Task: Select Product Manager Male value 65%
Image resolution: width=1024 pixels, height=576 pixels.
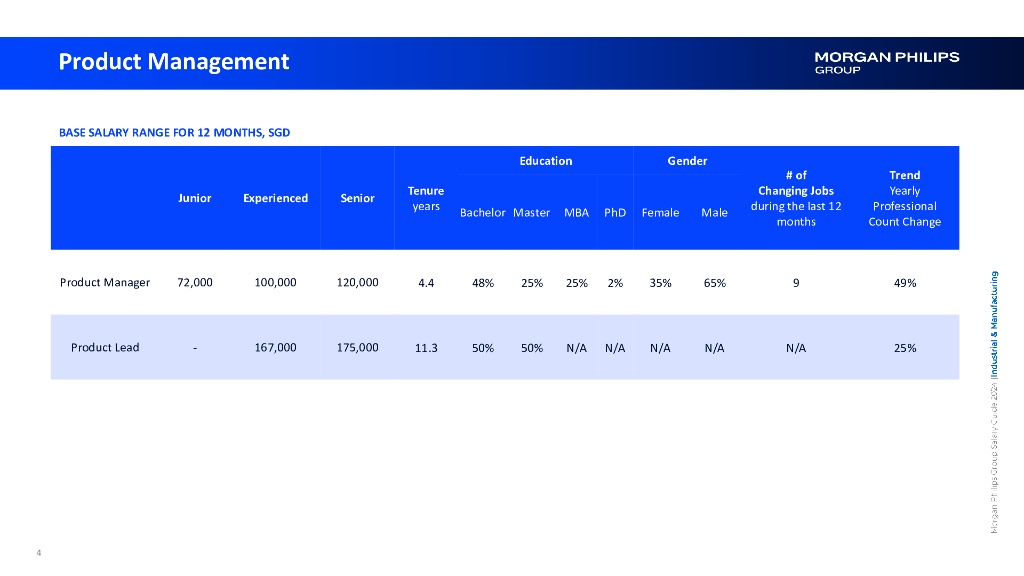Action: click(714, 283)
